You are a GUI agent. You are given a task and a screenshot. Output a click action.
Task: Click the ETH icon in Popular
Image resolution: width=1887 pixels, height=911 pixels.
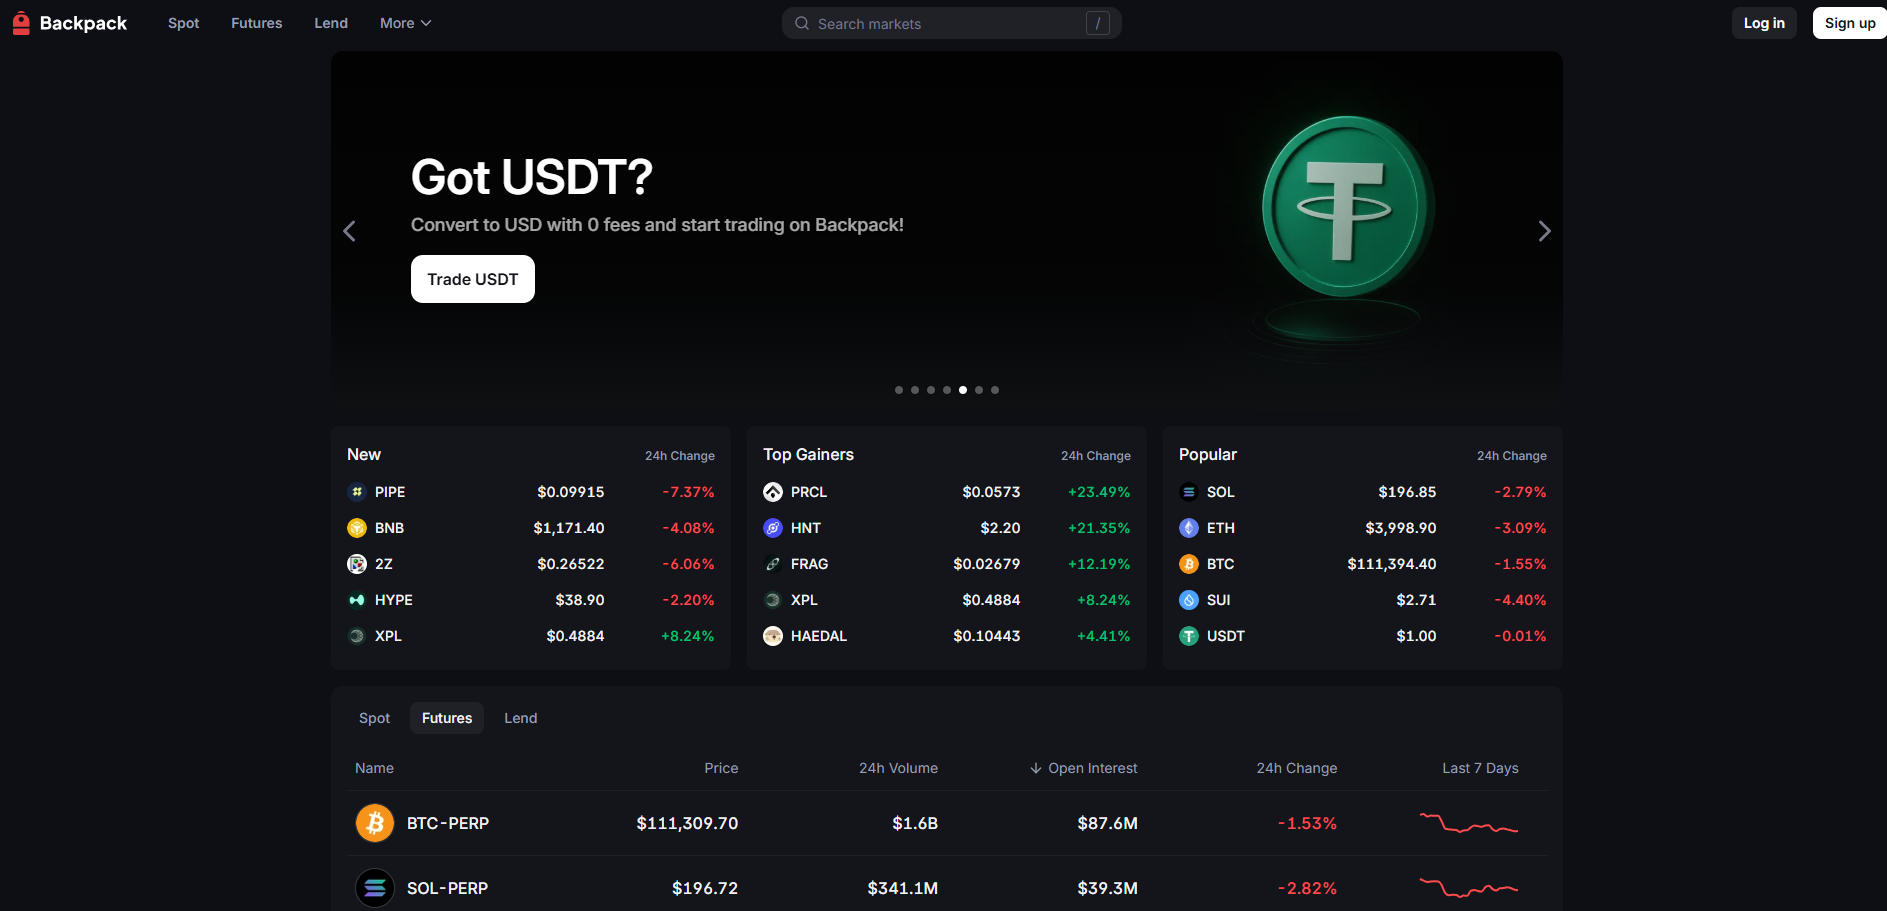[1189, 528]
